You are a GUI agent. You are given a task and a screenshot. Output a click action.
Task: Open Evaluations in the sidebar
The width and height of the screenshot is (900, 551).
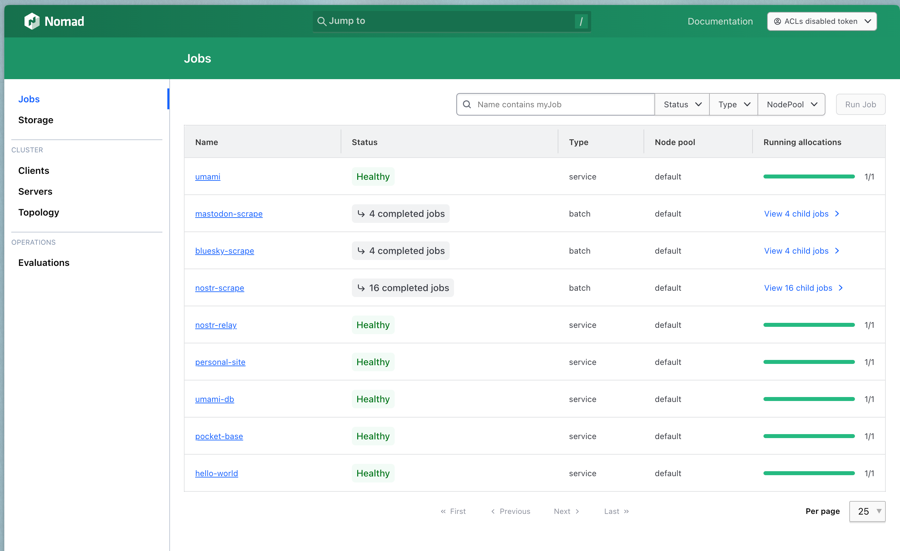[x=44, y=263]
